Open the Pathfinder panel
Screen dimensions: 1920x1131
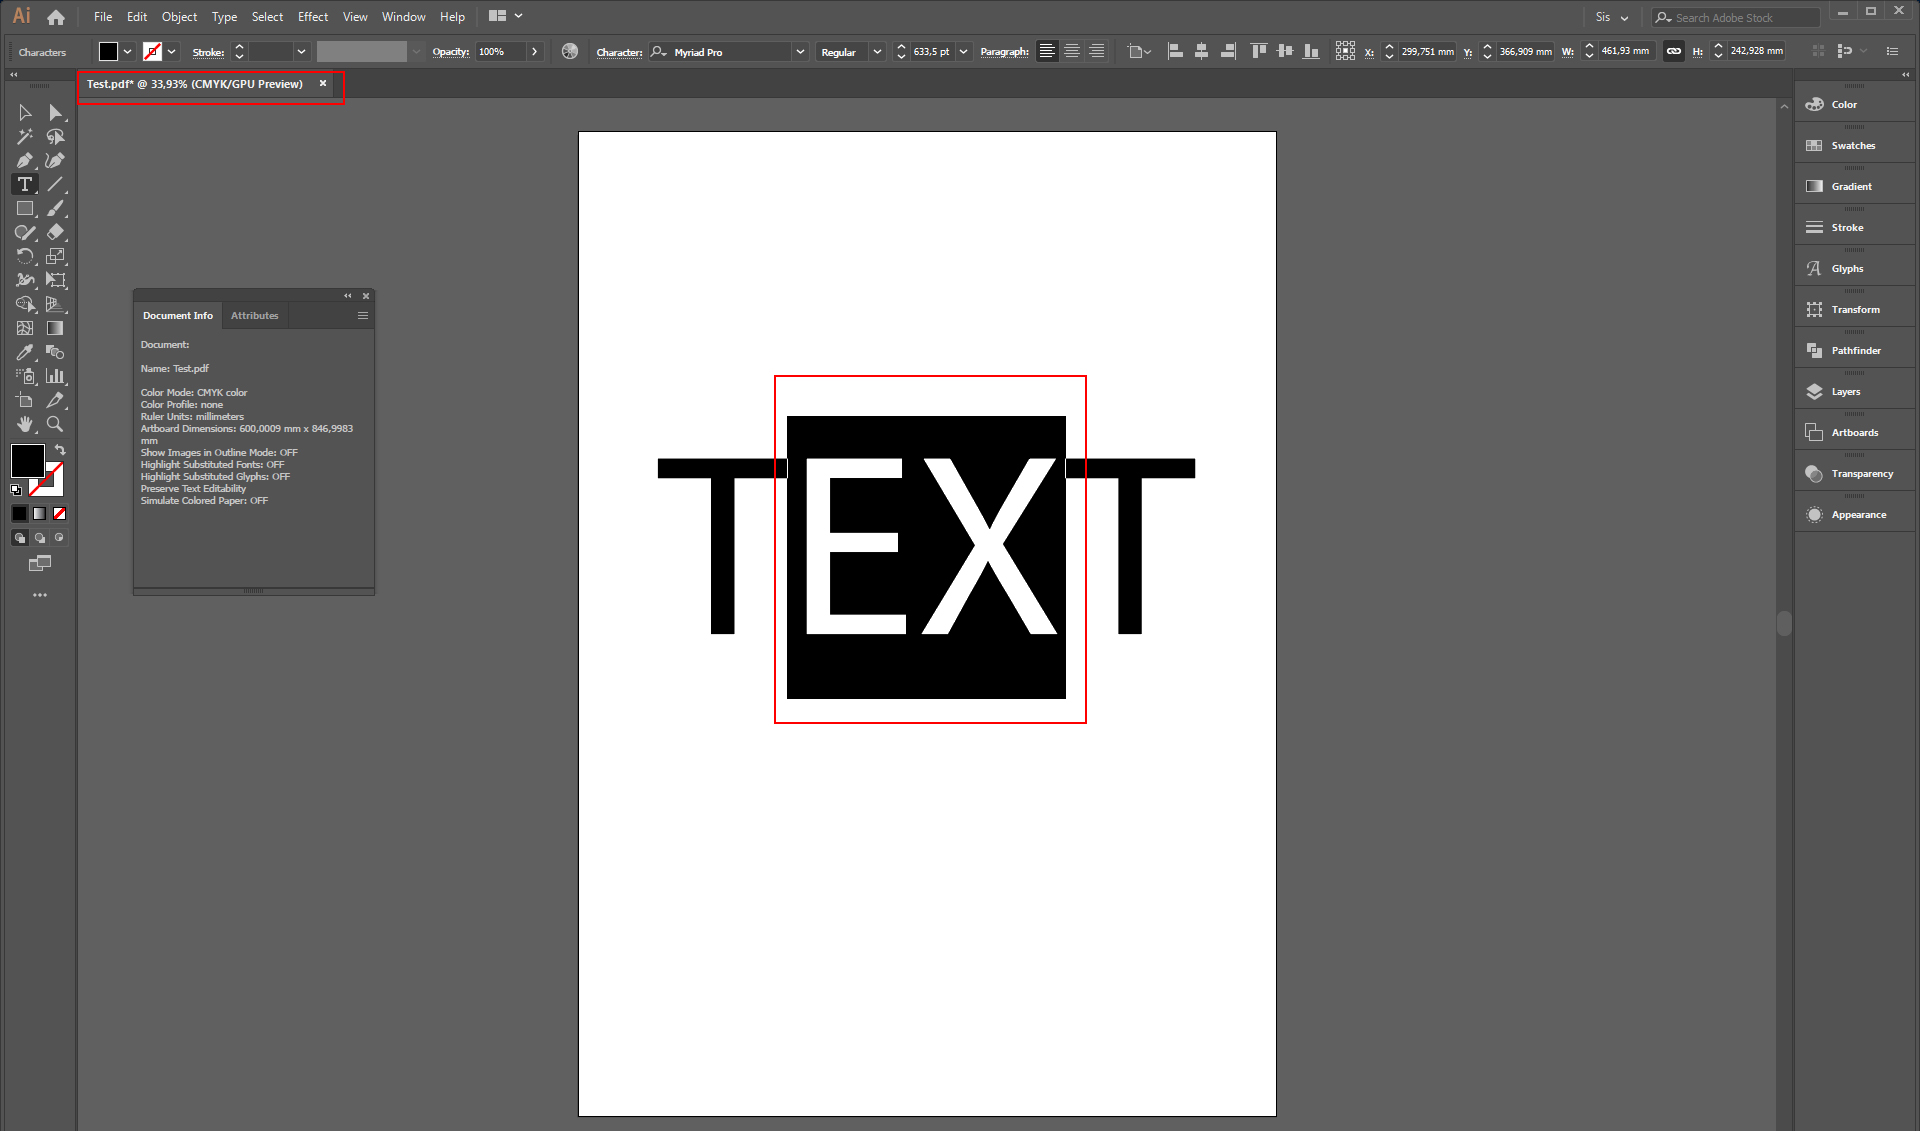coord(1851,350)
